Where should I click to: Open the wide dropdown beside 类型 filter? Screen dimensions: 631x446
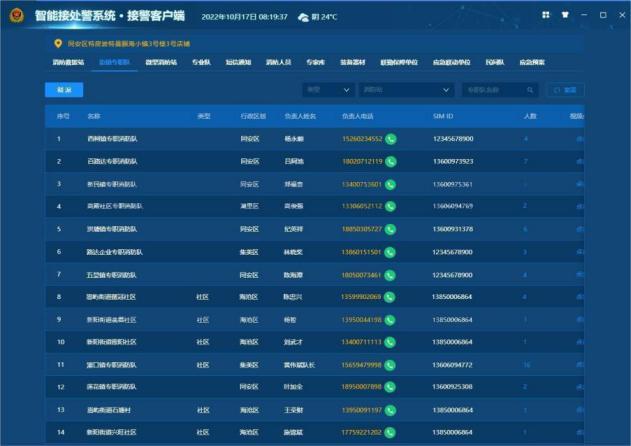[406, 90]
